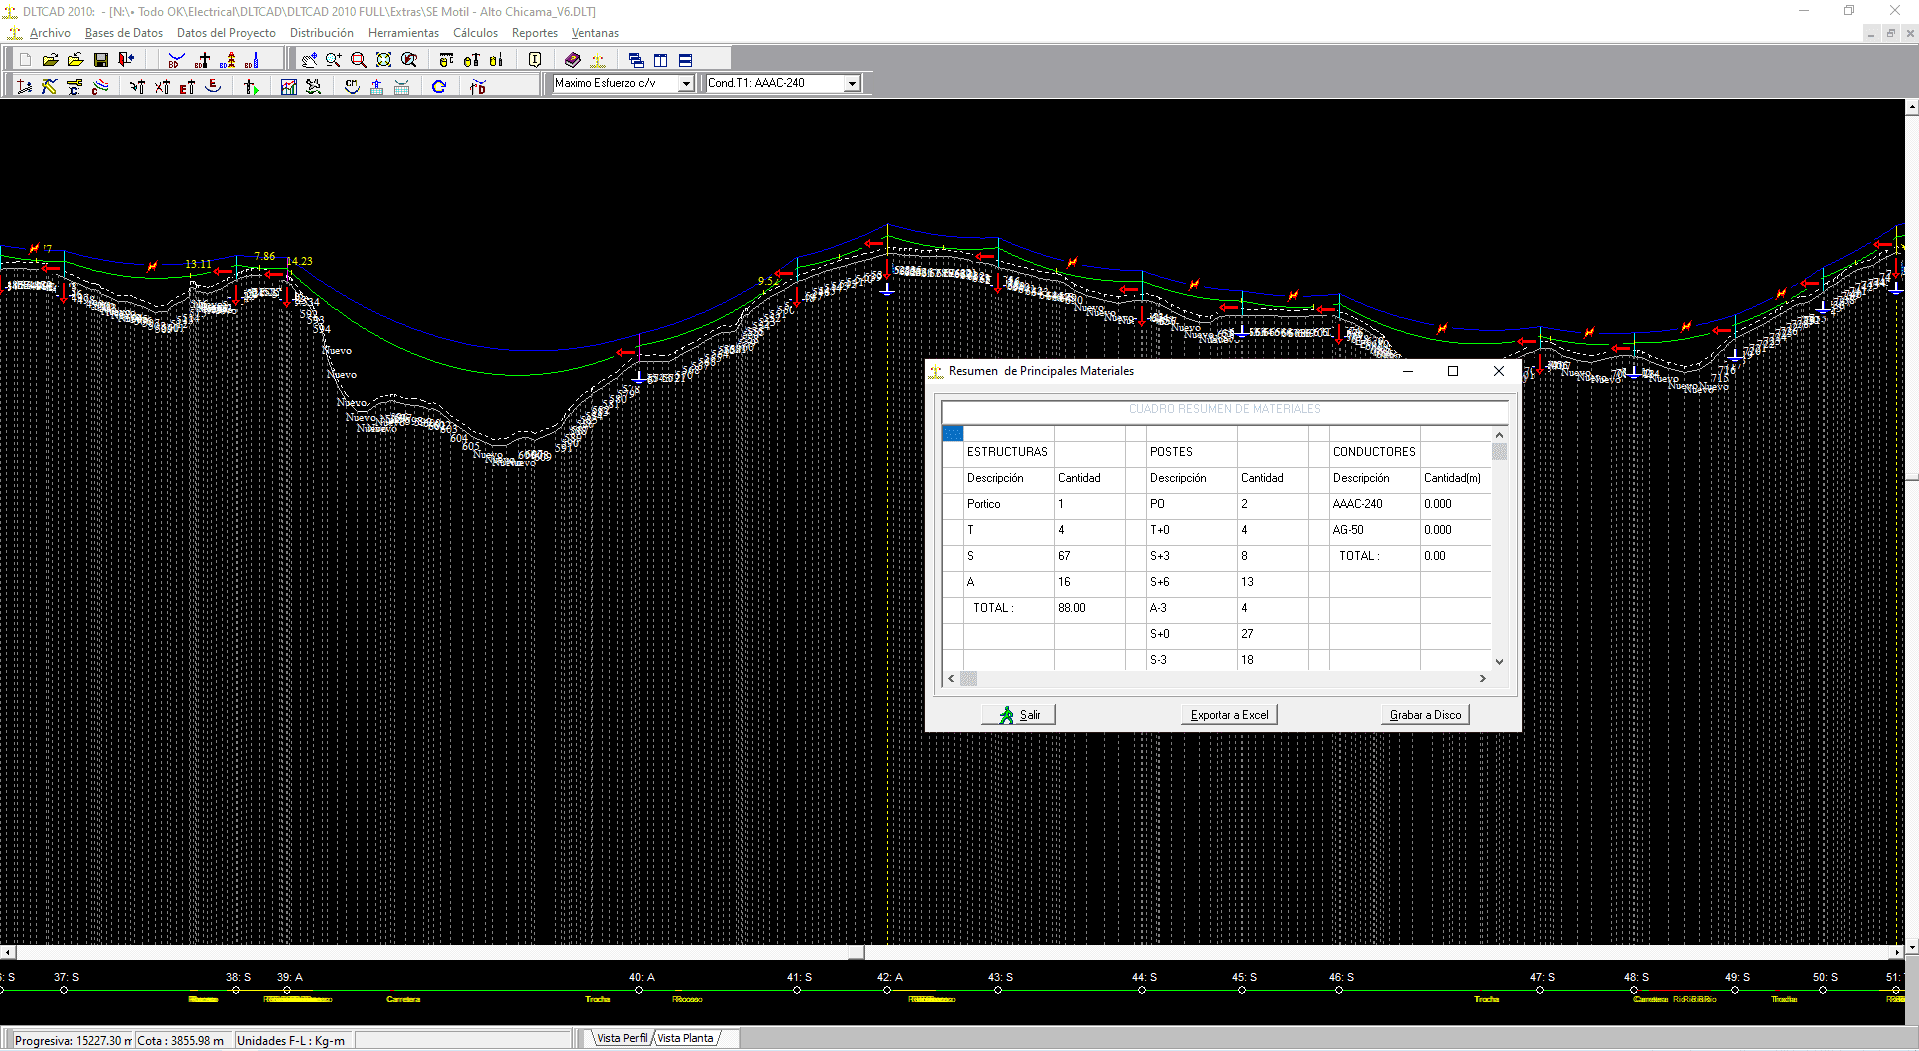Screen dimensions: 1919x1051
Task: Click the zoom extents icon
Action: [383, 60]
